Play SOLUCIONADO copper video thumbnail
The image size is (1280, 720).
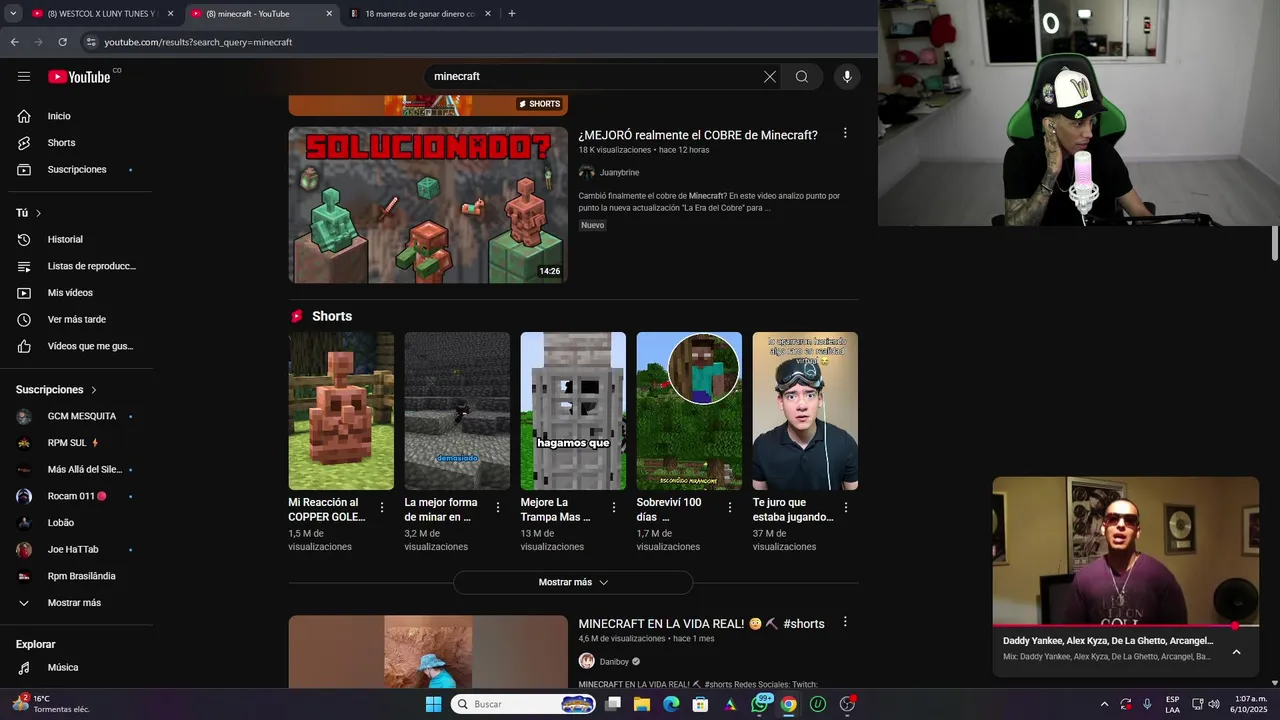click(428, 205)
